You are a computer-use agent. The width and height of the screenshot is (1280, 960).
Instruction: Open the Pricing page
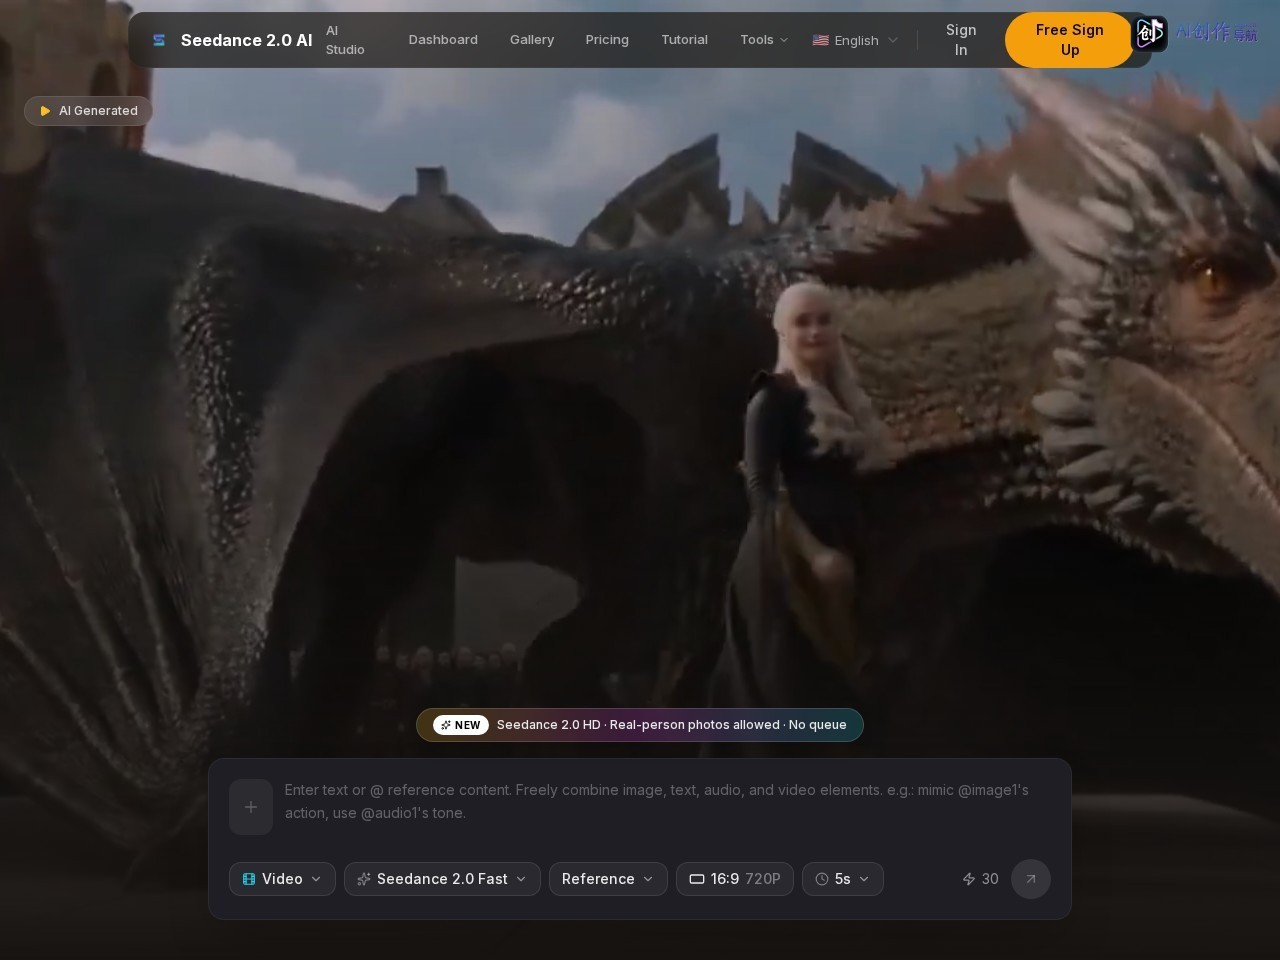pyautogui.click(x=607, y=40)
